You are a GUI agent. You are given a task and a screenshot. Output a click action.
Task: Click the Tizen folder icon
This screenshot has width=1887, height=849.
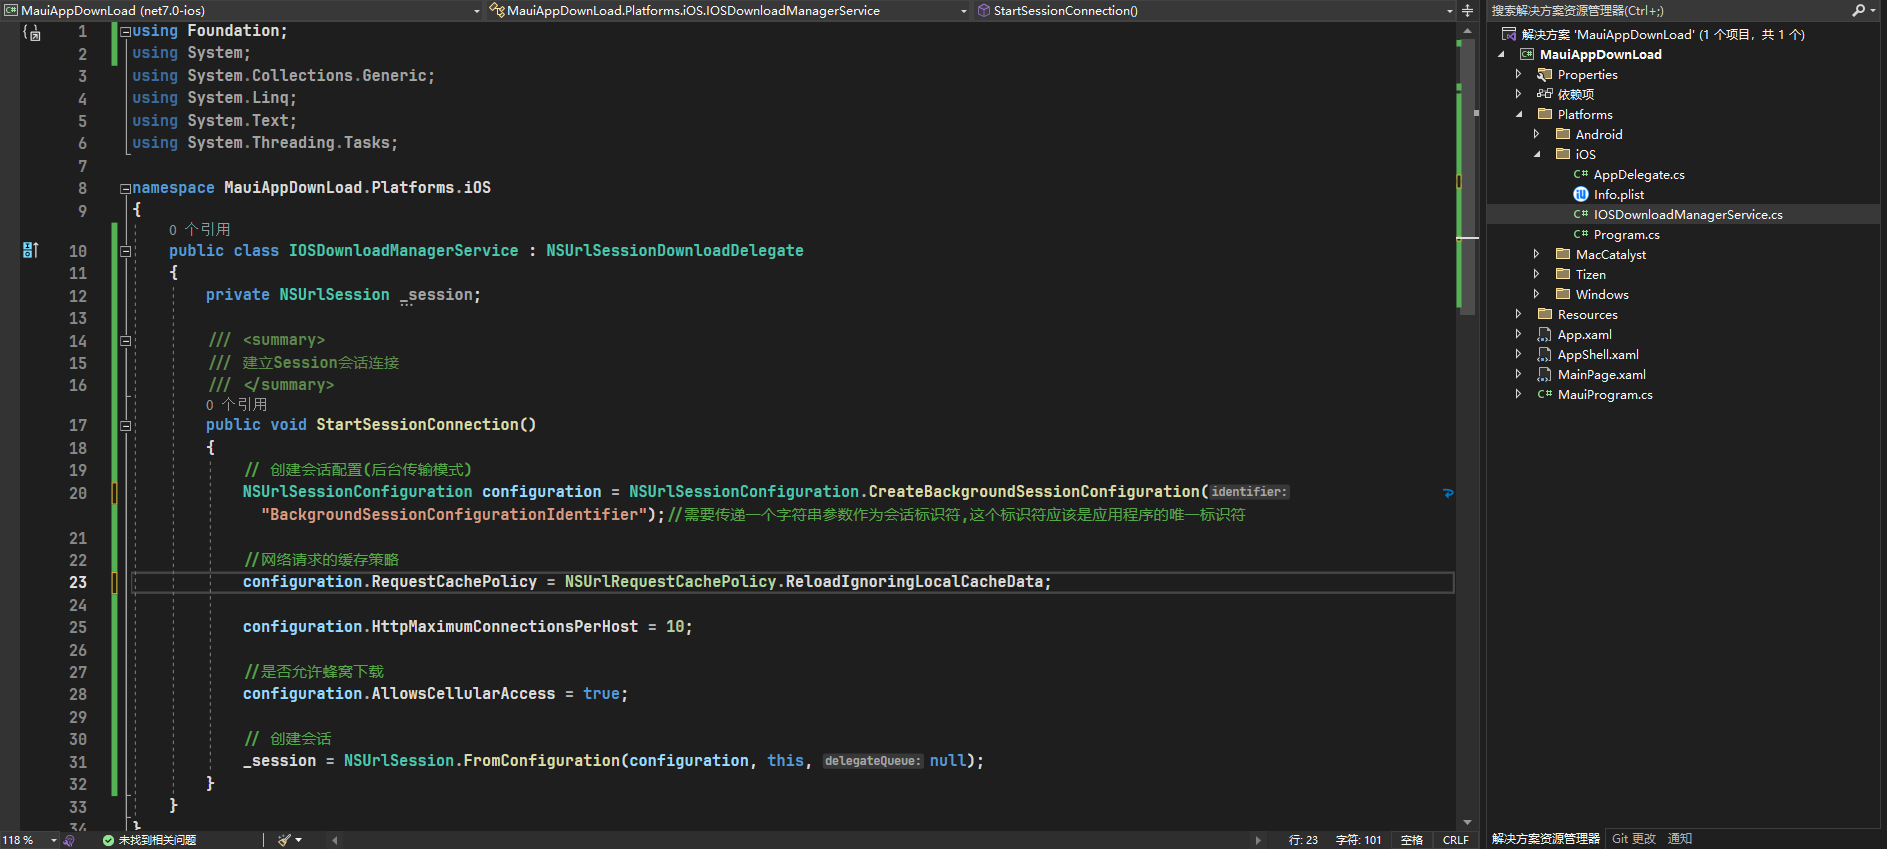(x=1563, y=274)
